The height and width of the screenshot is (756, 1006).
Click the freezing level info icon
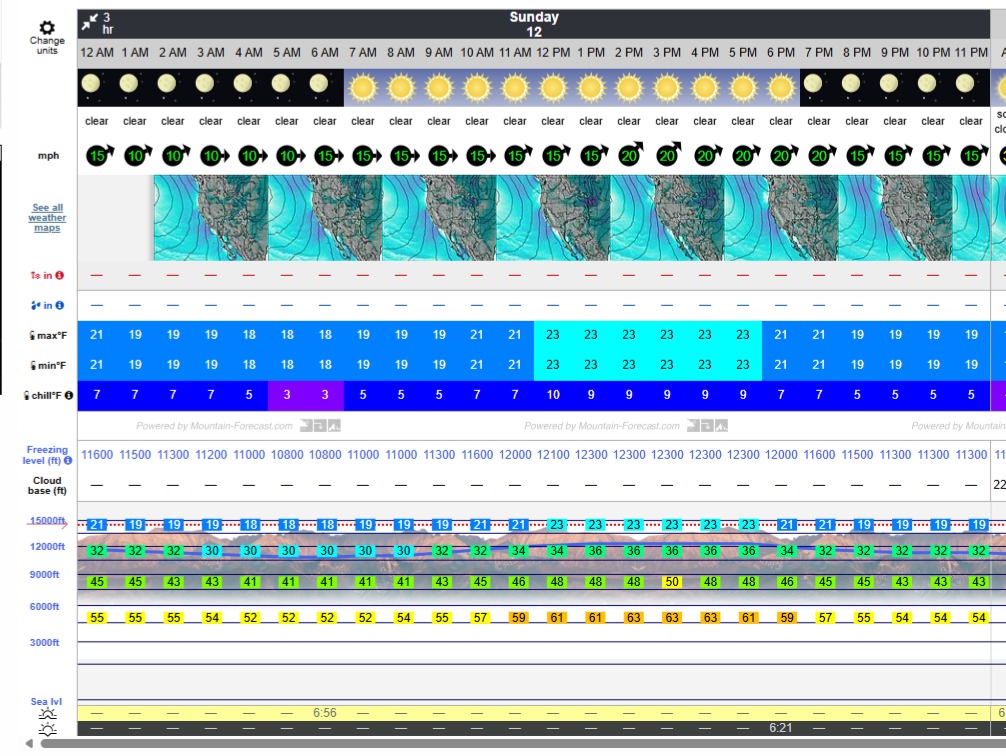68,460
